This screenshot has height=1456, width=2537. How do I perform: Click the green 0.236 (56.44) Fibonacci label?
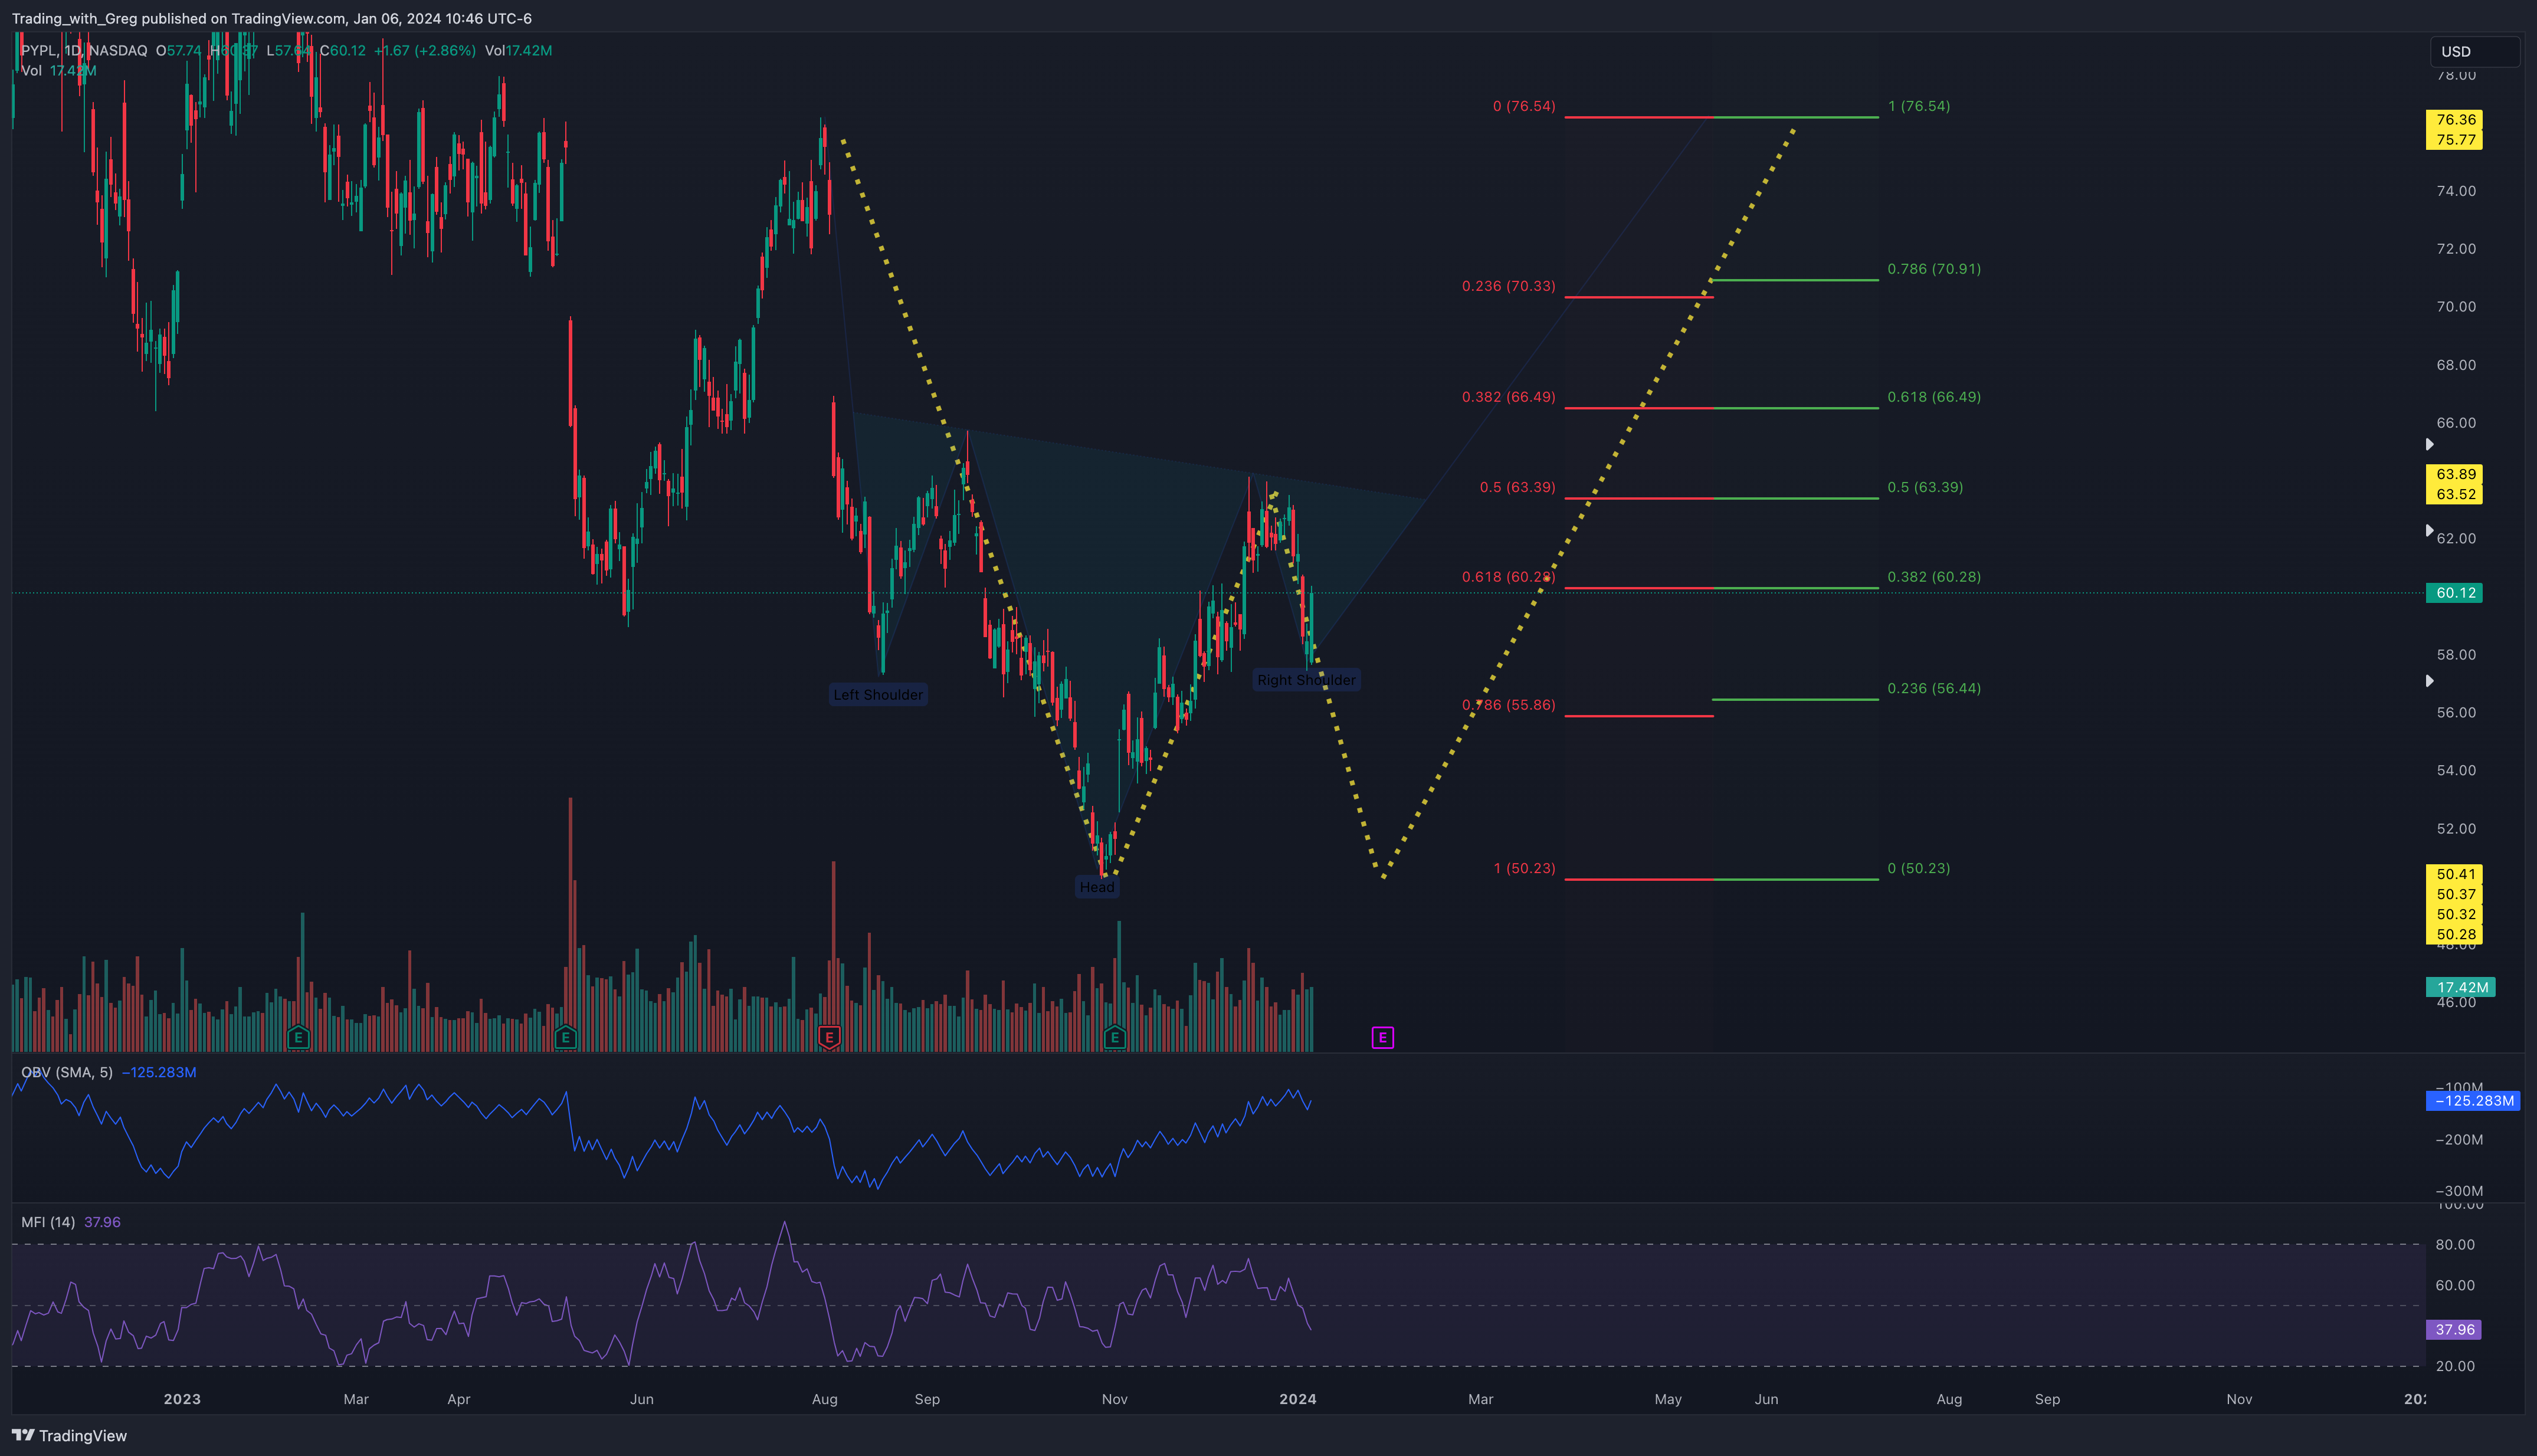point(1934,688)
